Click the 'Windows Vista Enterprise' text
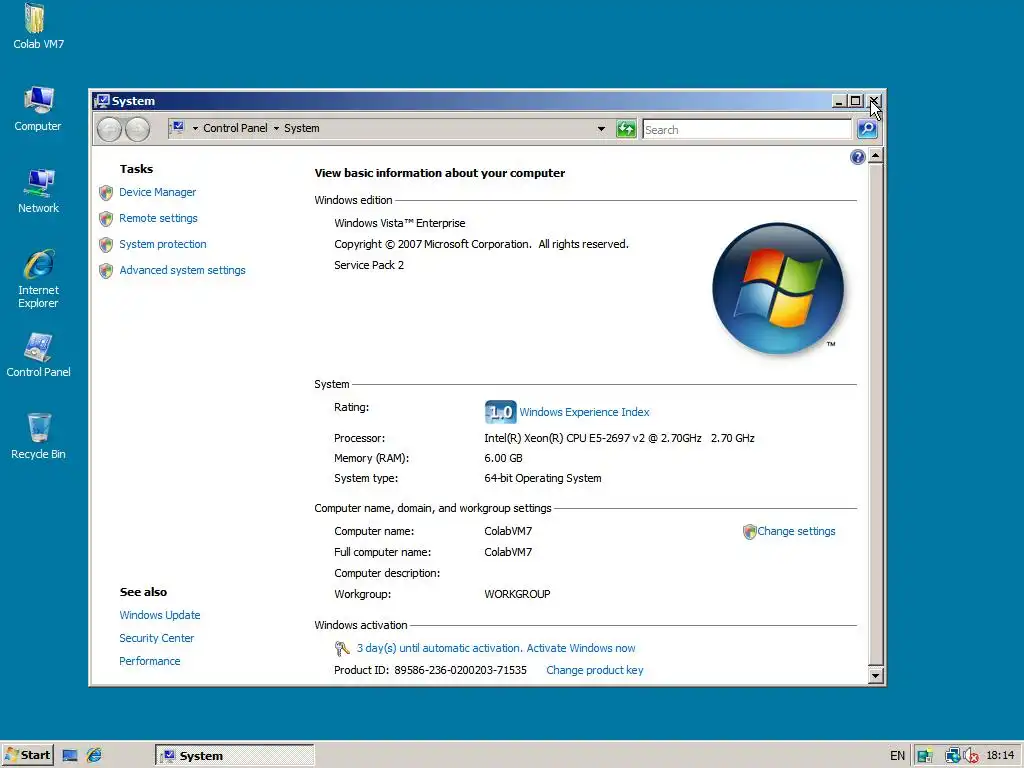1024x768 pixels. [x=400, y=223]
